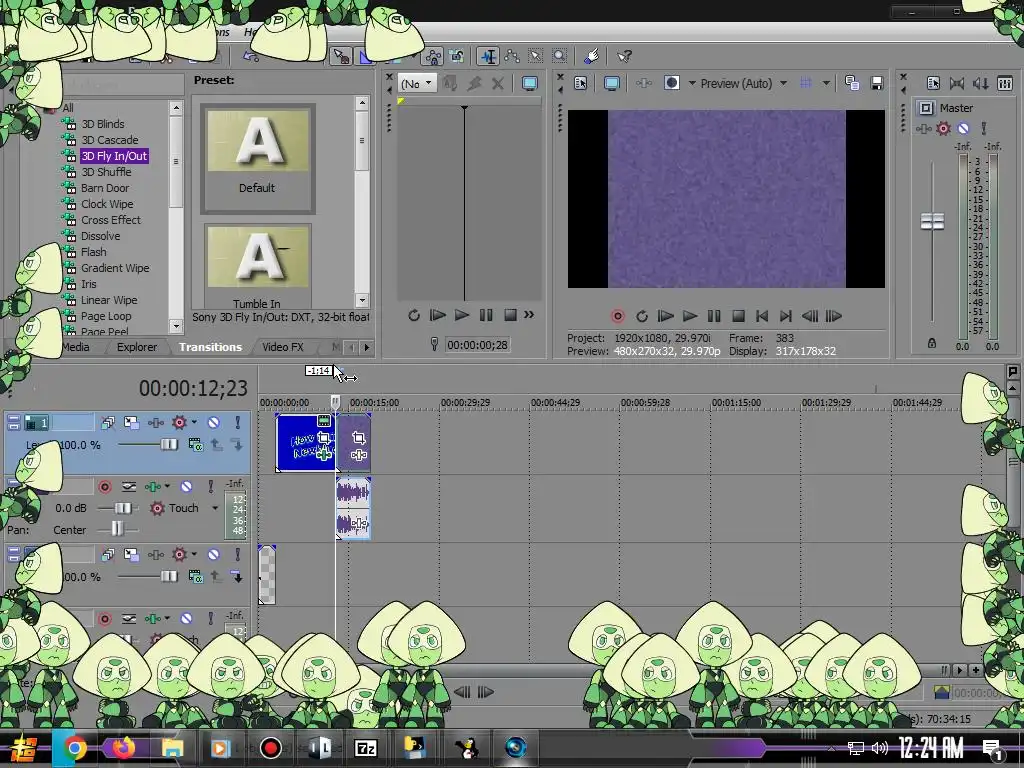Solo video track 1
This screenshot has height=768, width=1024.
point(238,423)
